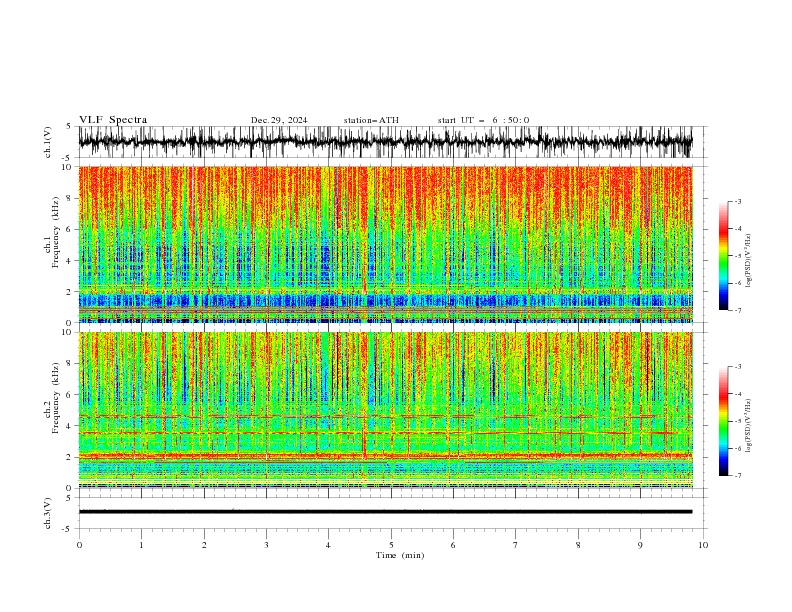Viewport: 792px width, 612px height.
Task: Click the 'ch.1(V)' waveform axis label
Action: pyautogui.click(x=48, y=142)
